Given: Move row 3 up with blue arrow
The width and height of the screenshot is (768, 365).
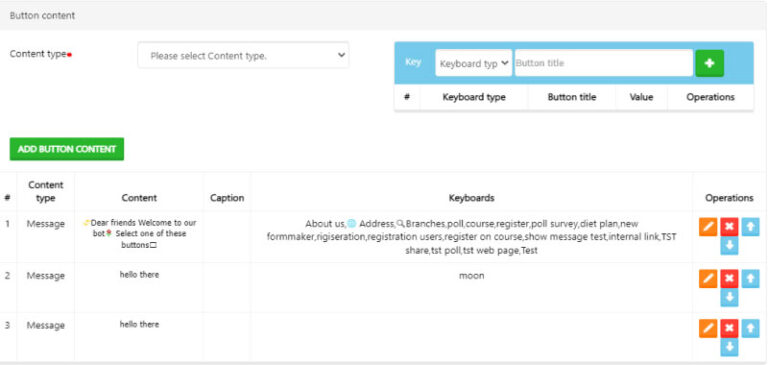Looking at the screenshot, I should click(750, 328).
